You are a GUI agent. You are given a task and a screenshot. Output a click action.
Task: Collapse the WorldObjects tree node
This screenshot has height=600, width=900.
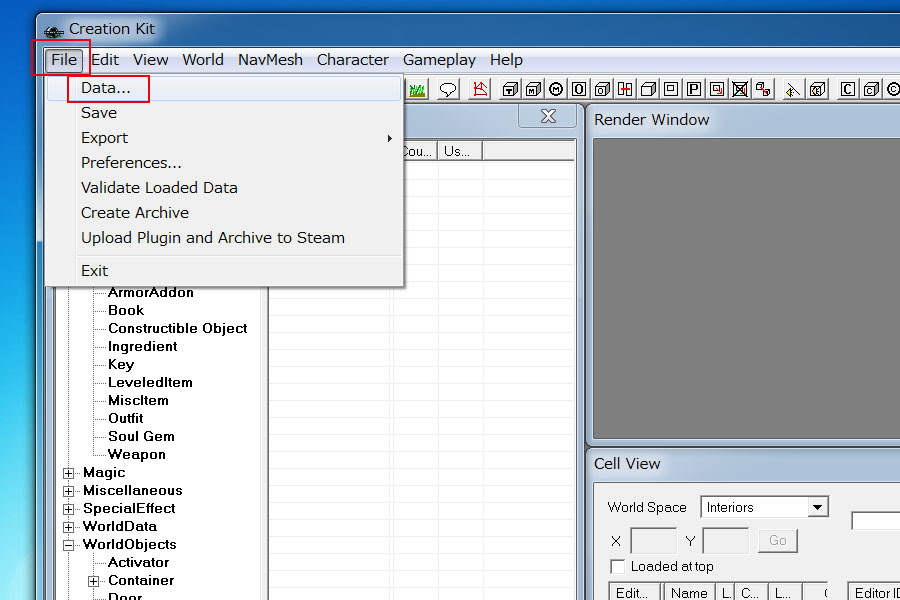[68, 545]
